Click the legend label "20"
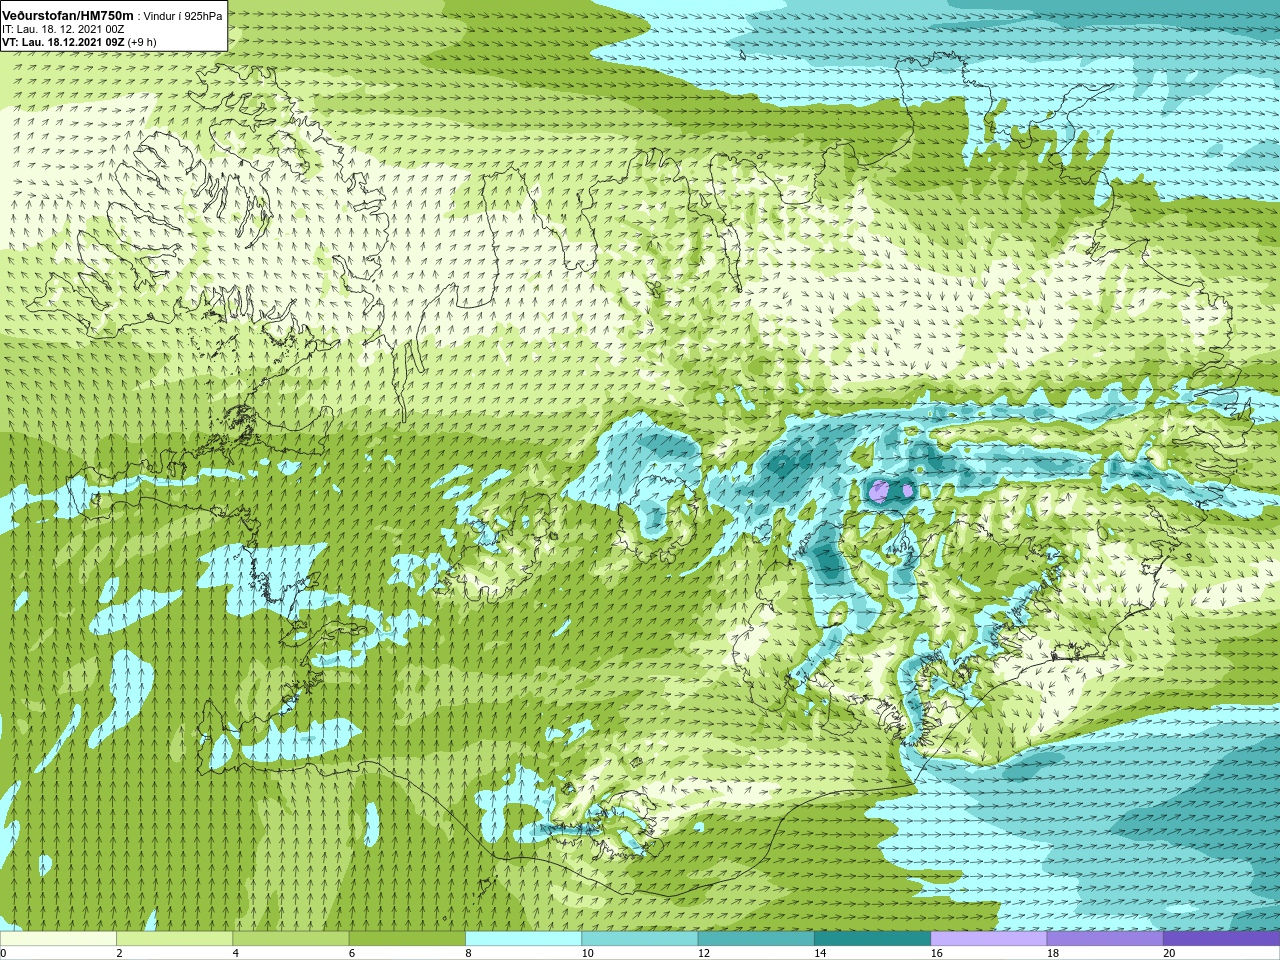Viewport: 1280px width, 960px height. (x=1168, y=953)
